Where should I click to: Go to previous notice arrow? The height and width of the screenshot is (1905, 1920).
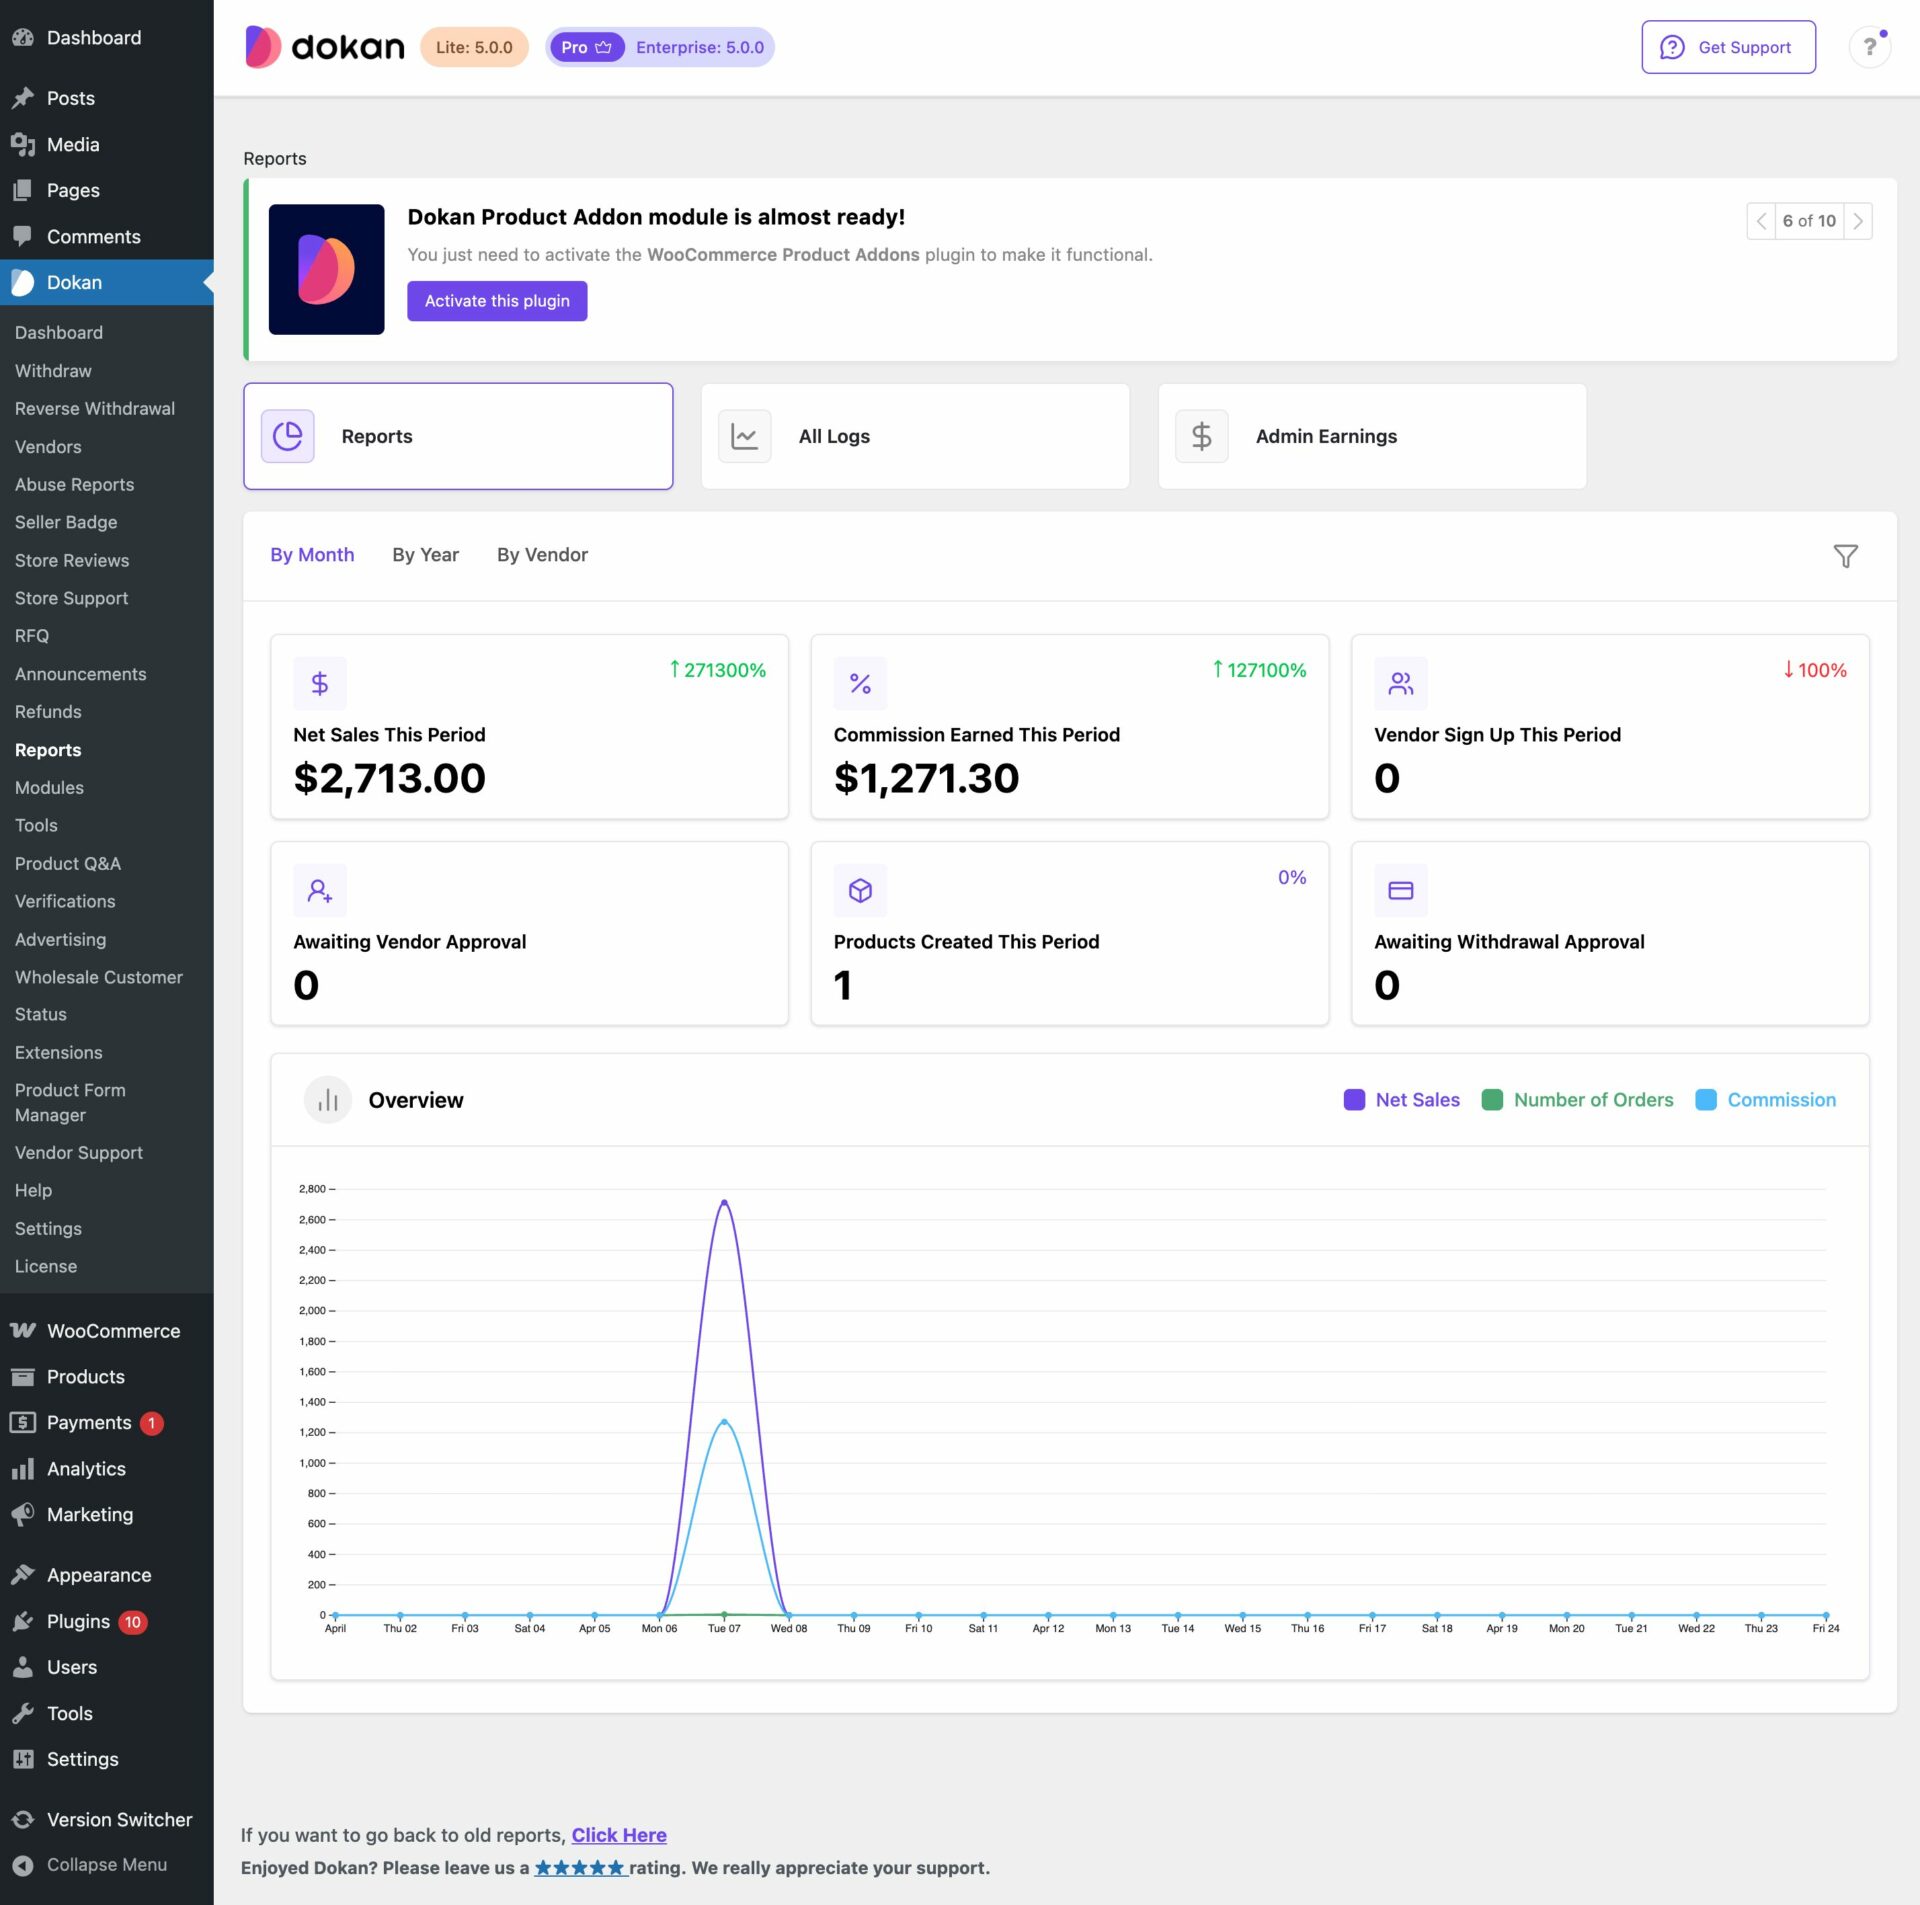1761,221
